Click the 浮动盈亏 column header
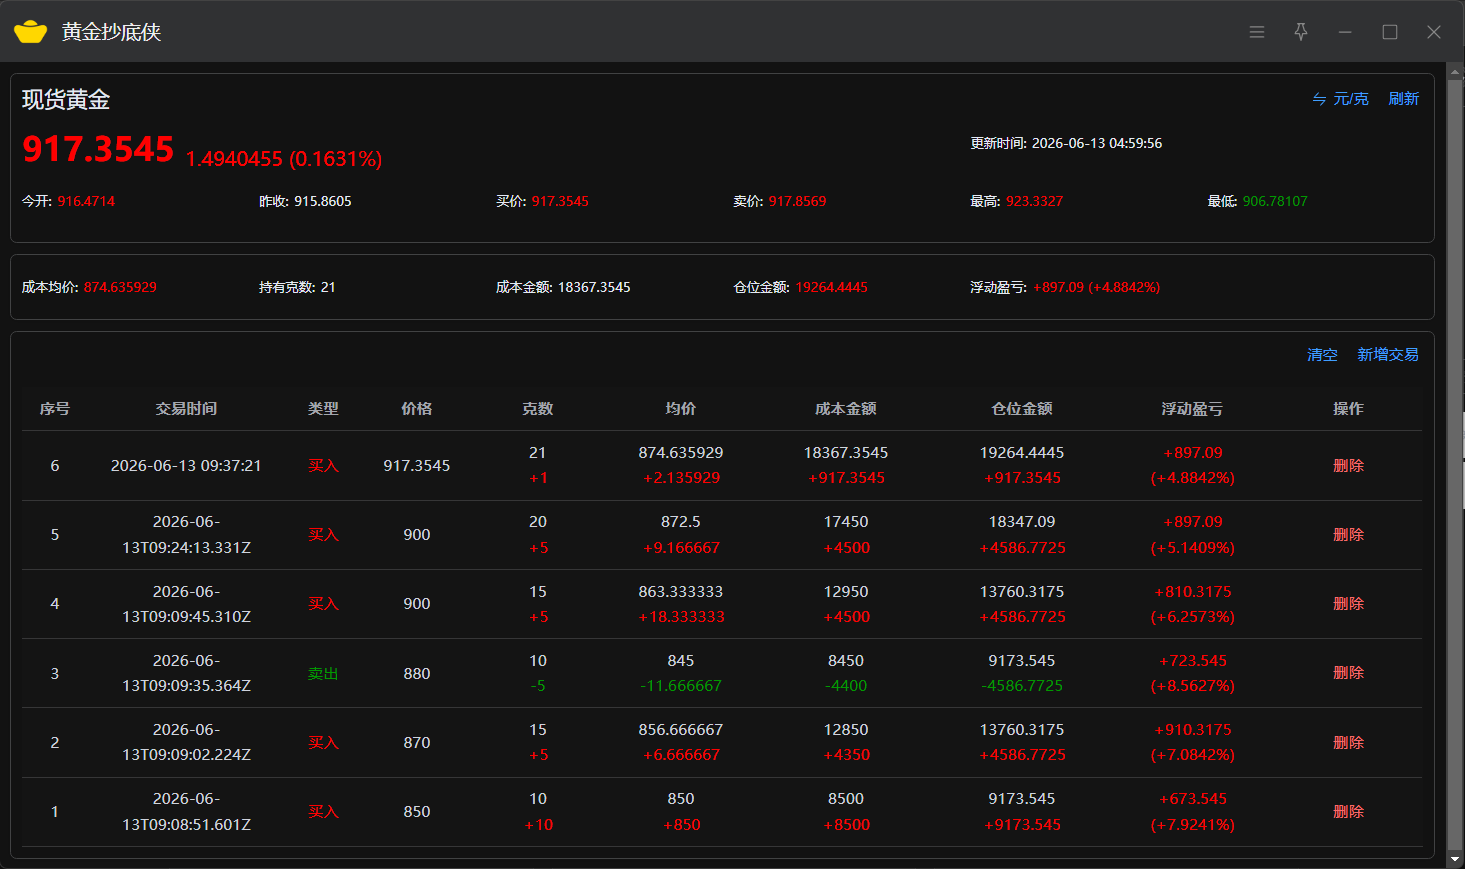Viewport: 1465px width, 869px height. coord(1192,408)
